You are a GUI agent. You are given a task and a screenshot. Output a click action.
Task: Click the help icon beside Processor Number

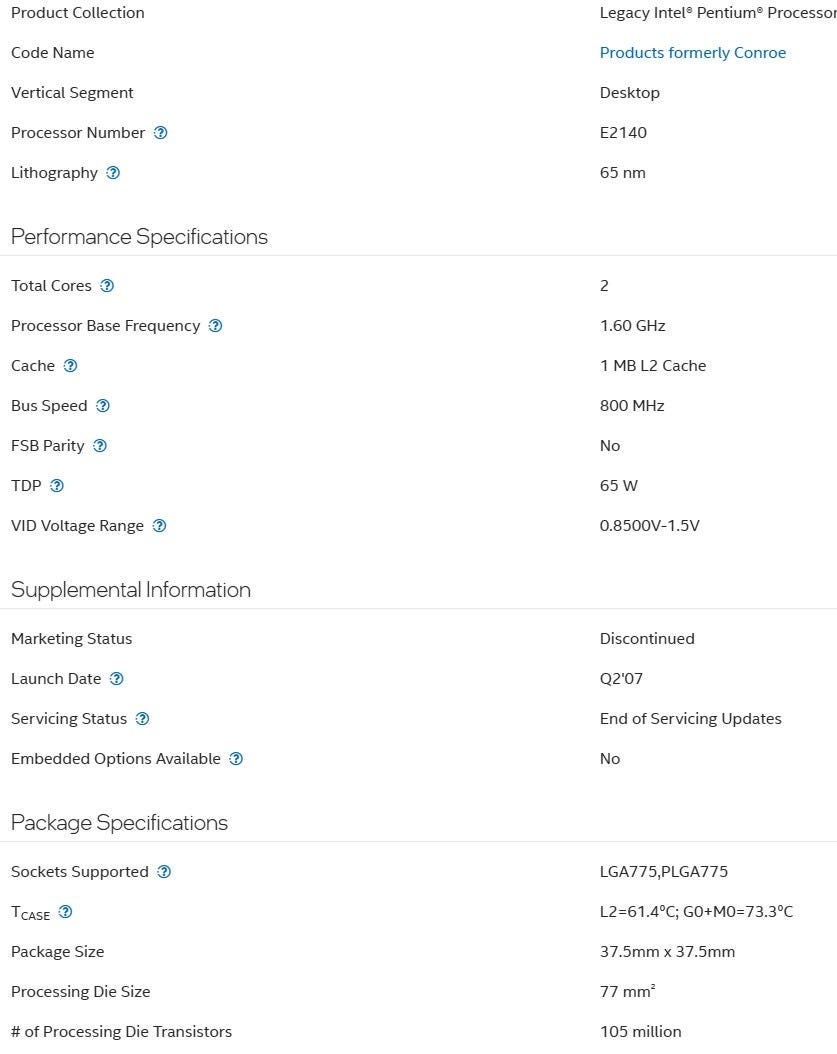coord(161,133)
